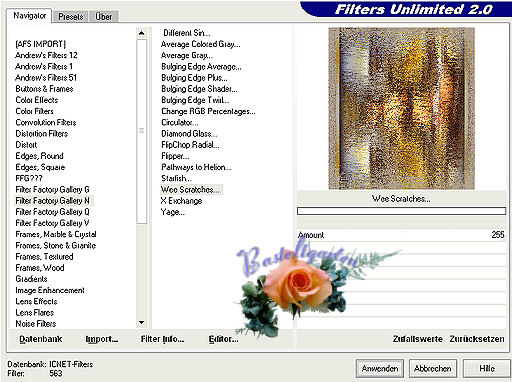Open Filter Info...
This screenshot has width=512, height=382.
point(162,339)
